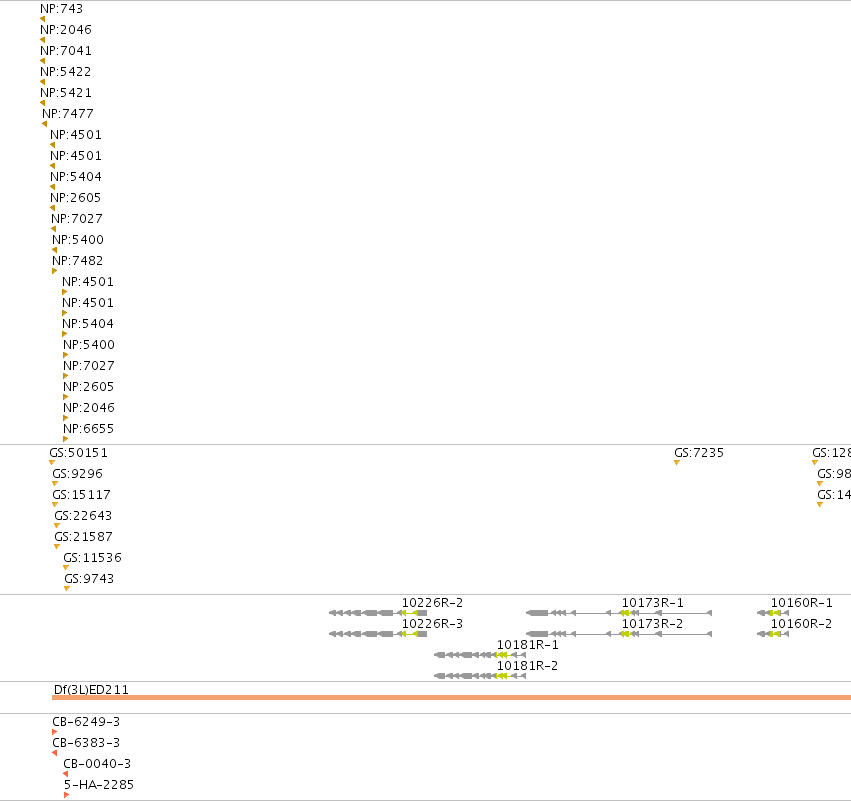
Task: Open the CB-6383-3 label
Action: 86,743
